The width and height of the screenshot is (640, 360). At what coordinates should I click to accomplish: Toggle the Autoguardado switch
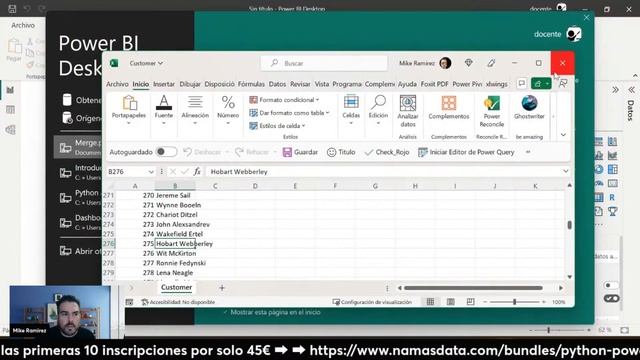(x=166, y=152)
